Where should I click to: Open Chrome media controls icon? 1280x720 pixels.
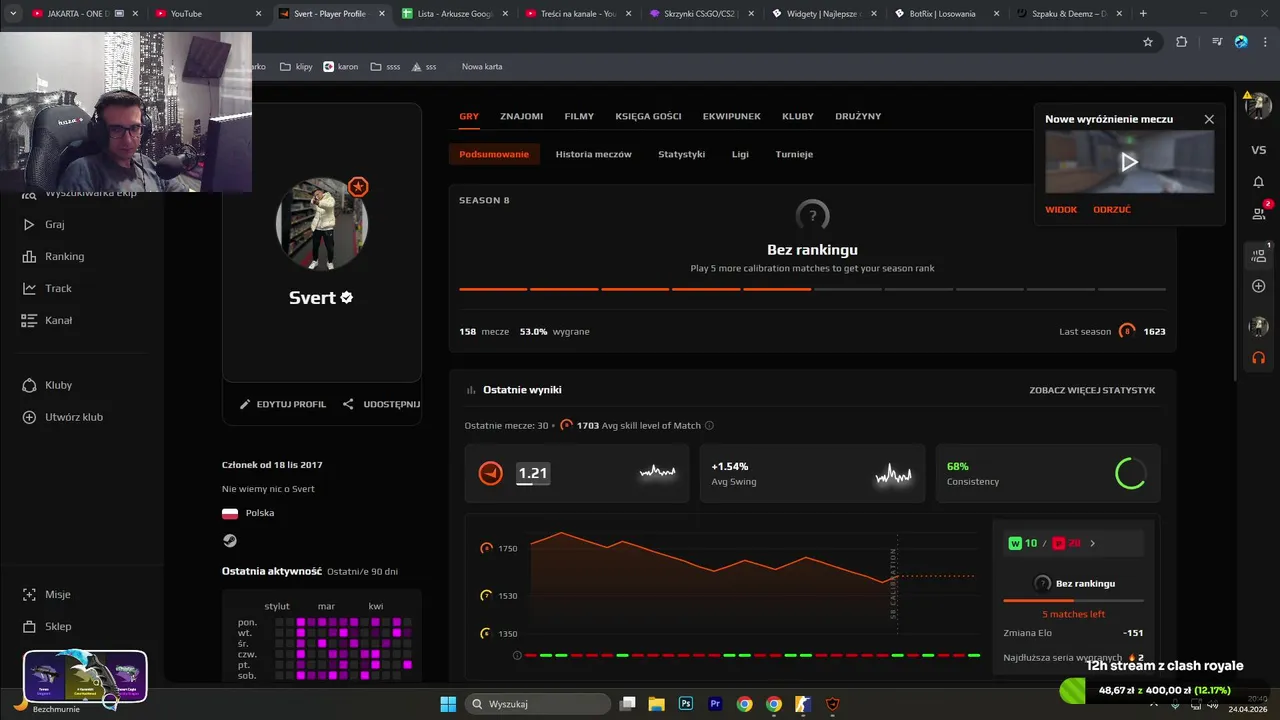(1216, 42)
